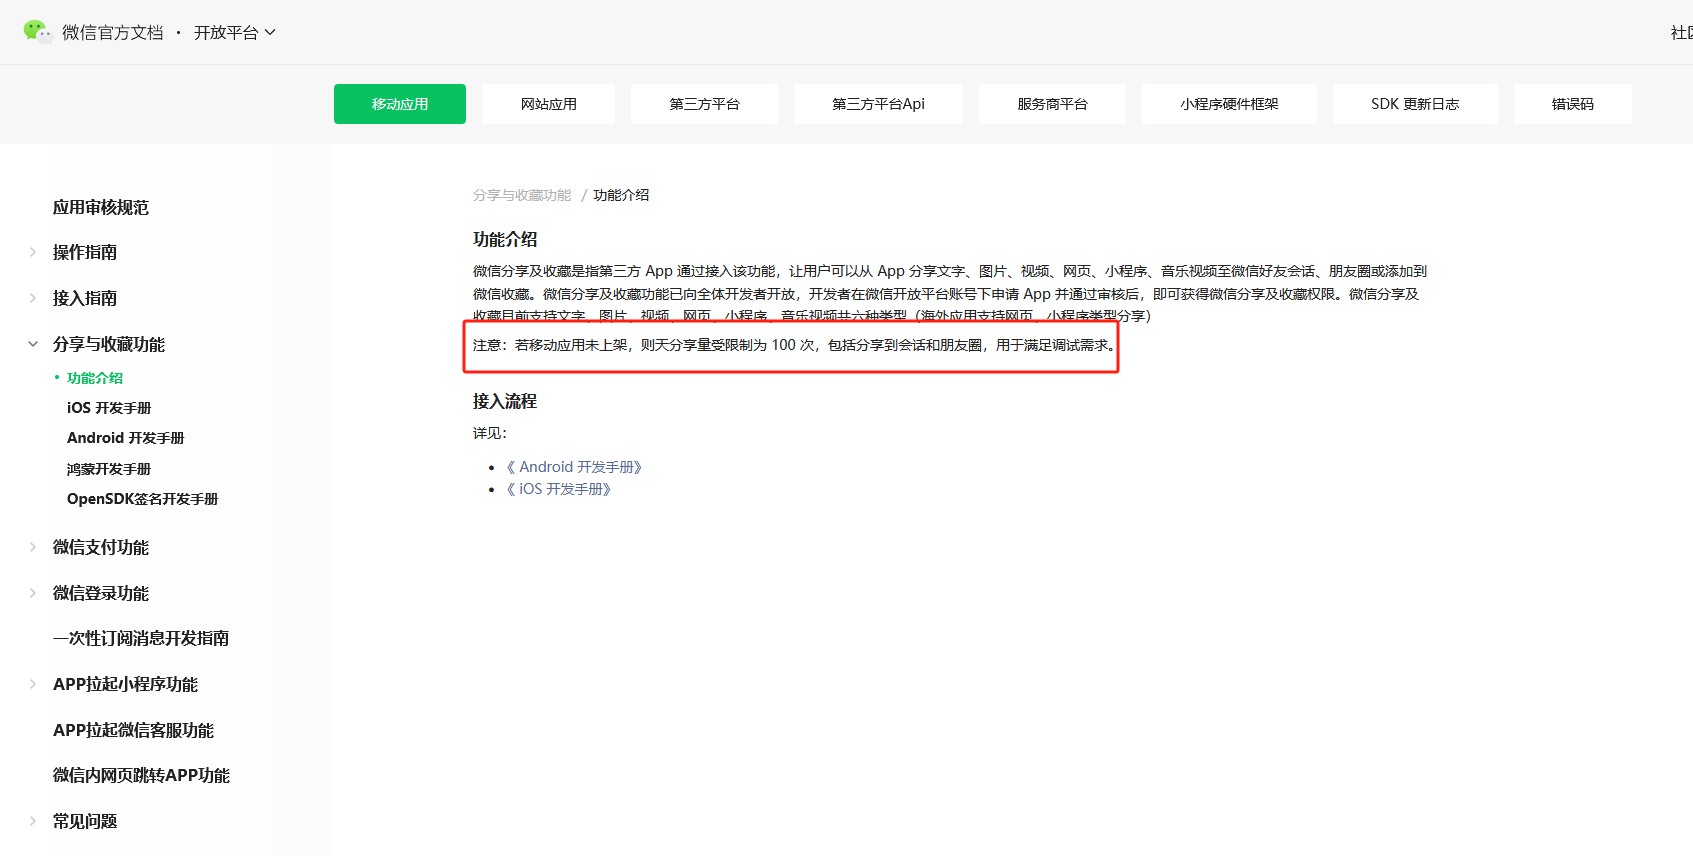Switch to the 第三方平台 tab

[704, 104]
